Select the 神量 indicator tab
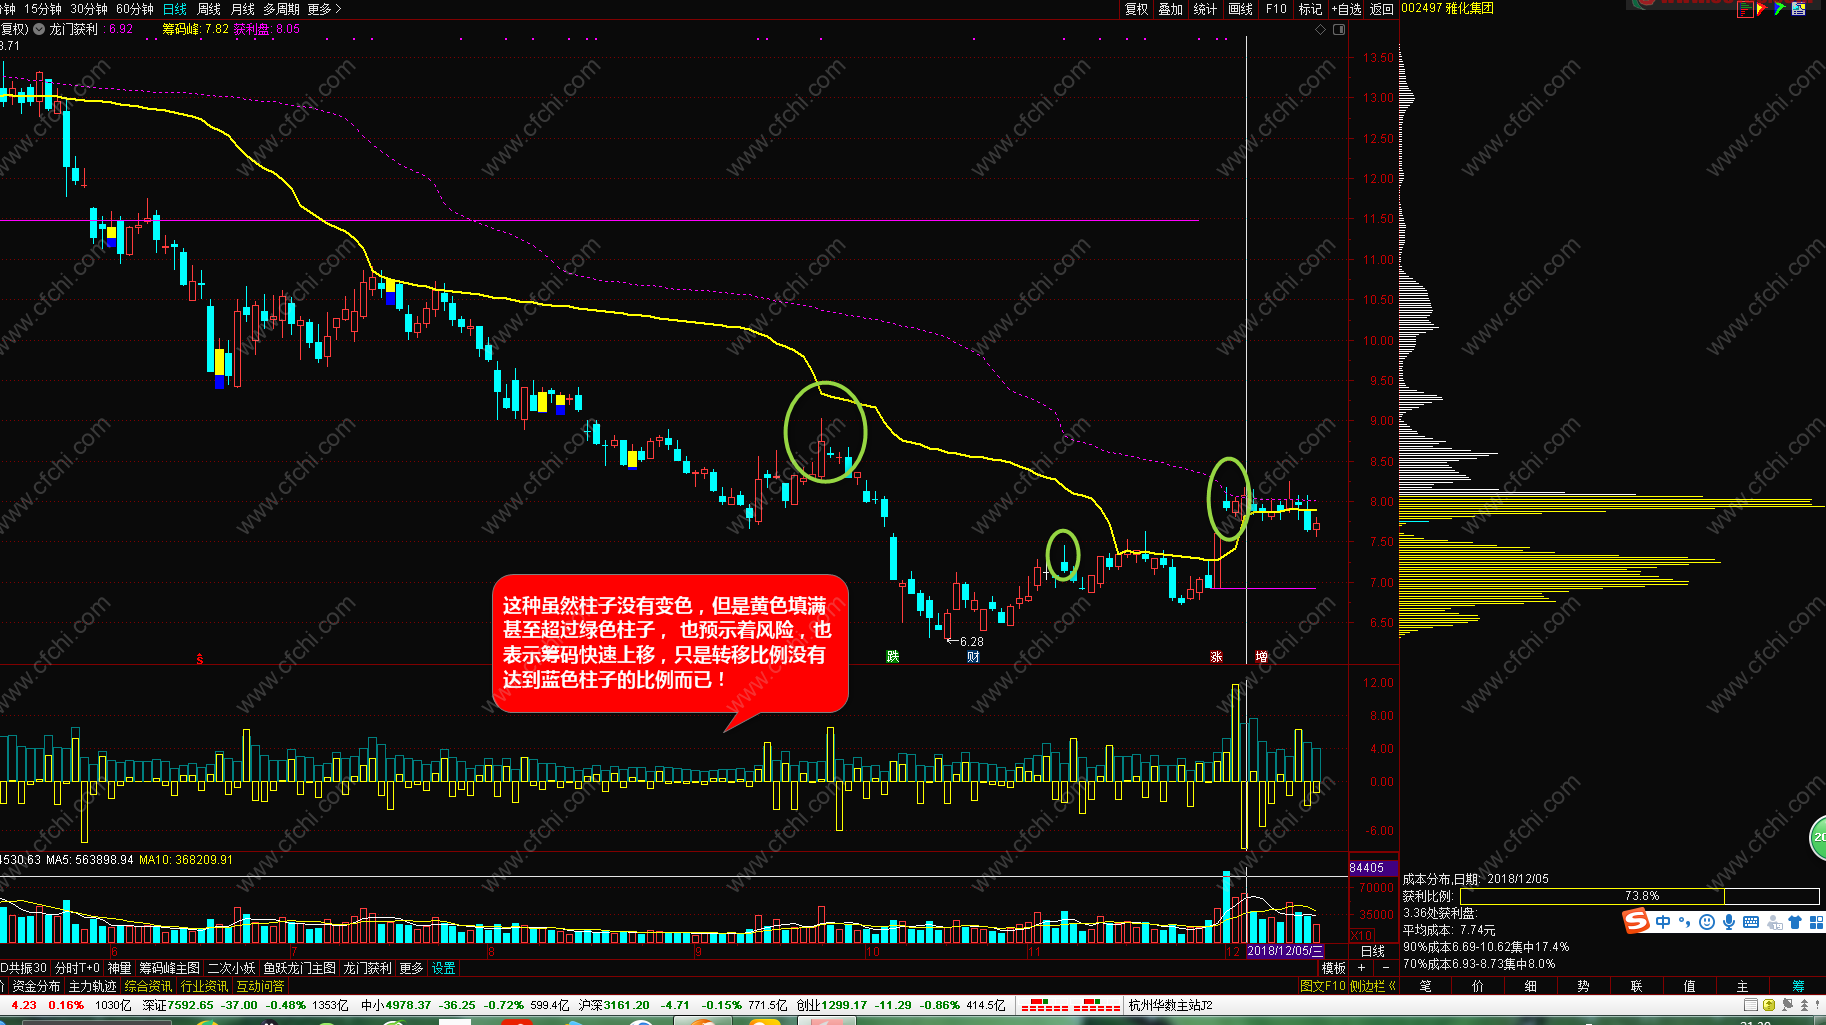The height and width of the screenshot is (1025, 1826). tap(119, 968)
